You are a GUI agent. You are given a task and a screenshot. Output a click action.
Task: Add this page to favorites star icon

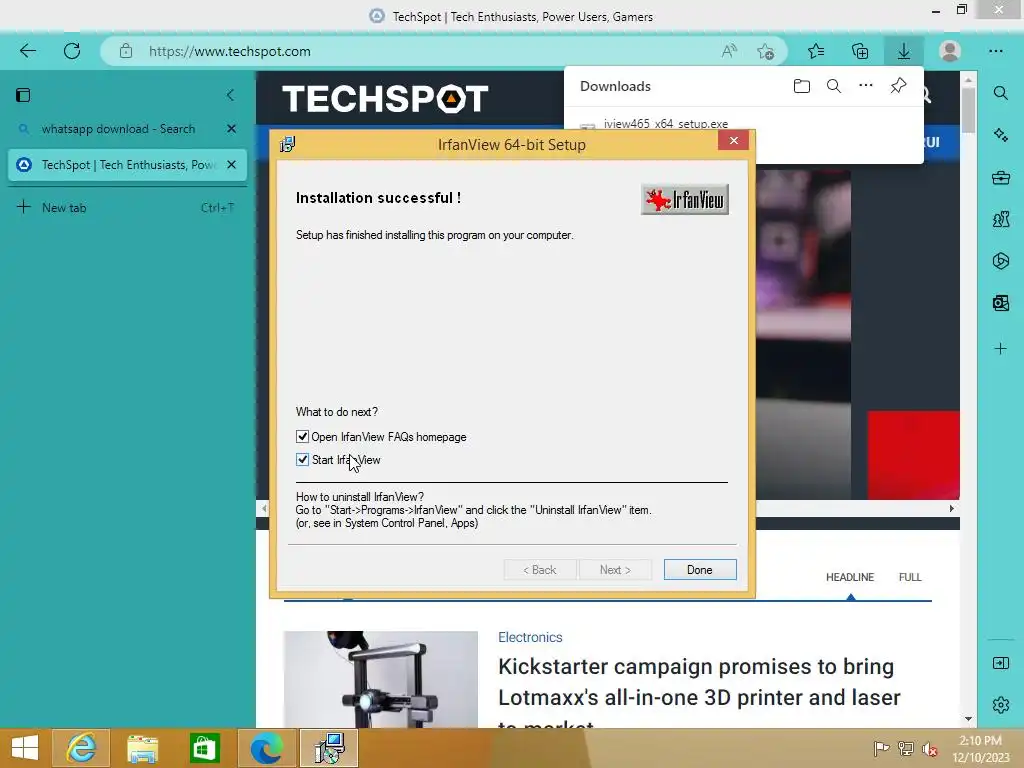pos(766,51)
